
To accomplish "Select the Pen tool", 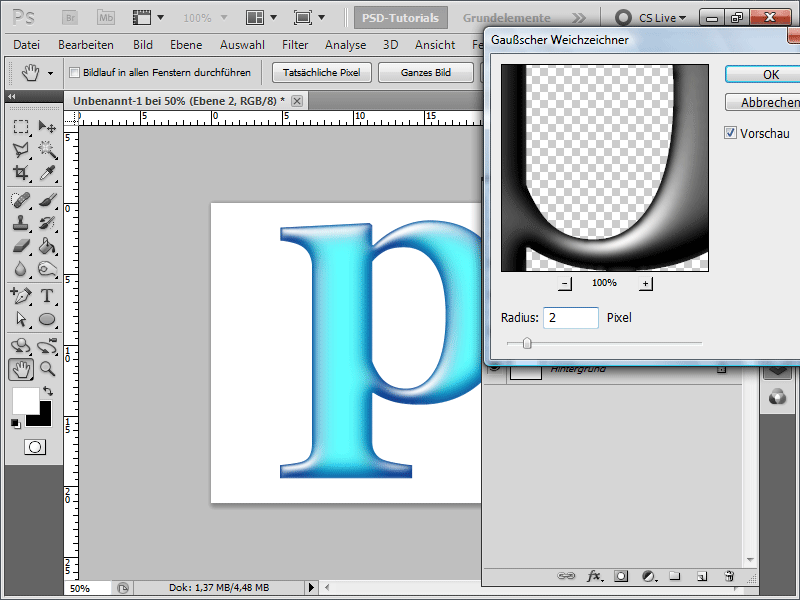I will point(21,295).
